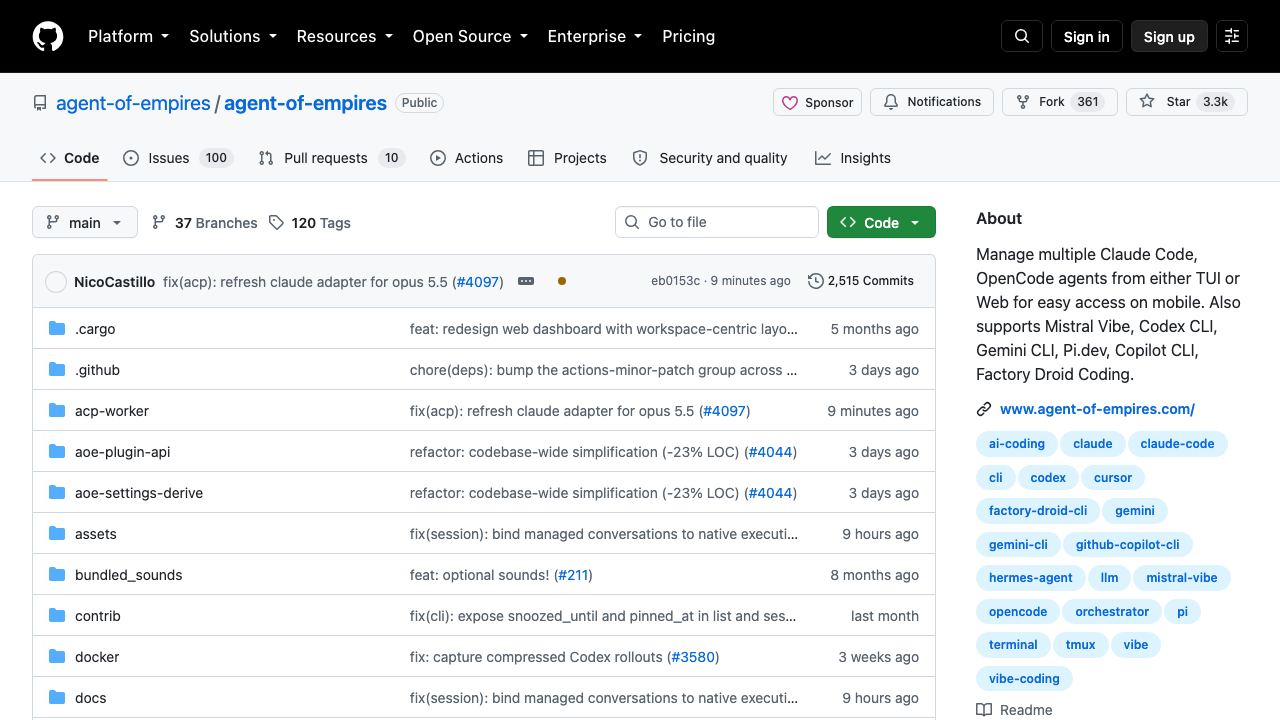This screenshot has width=1280, height=720.
Task: Go to GitHub homepage via Octocat logo
Action: [x=48, y=36]
